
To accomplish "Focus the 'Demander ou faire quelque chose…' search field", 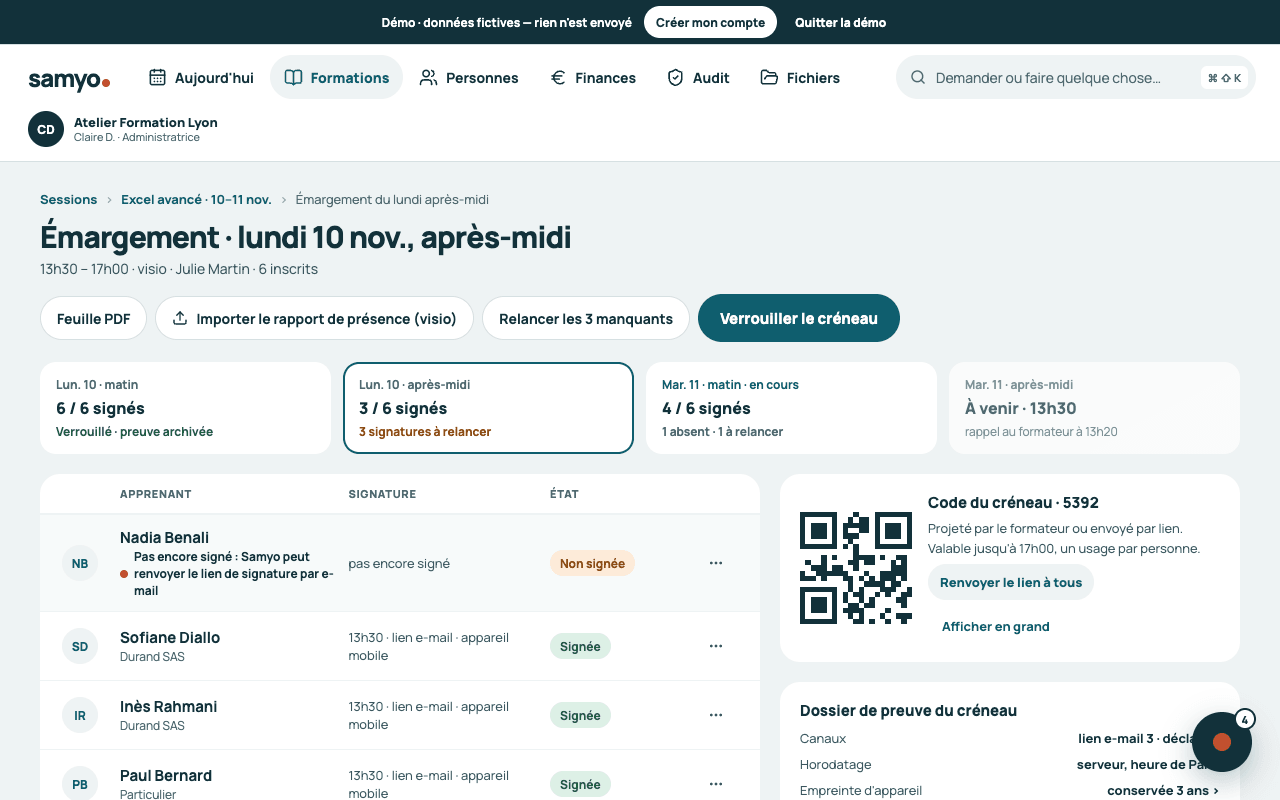I will [1075, 77].
